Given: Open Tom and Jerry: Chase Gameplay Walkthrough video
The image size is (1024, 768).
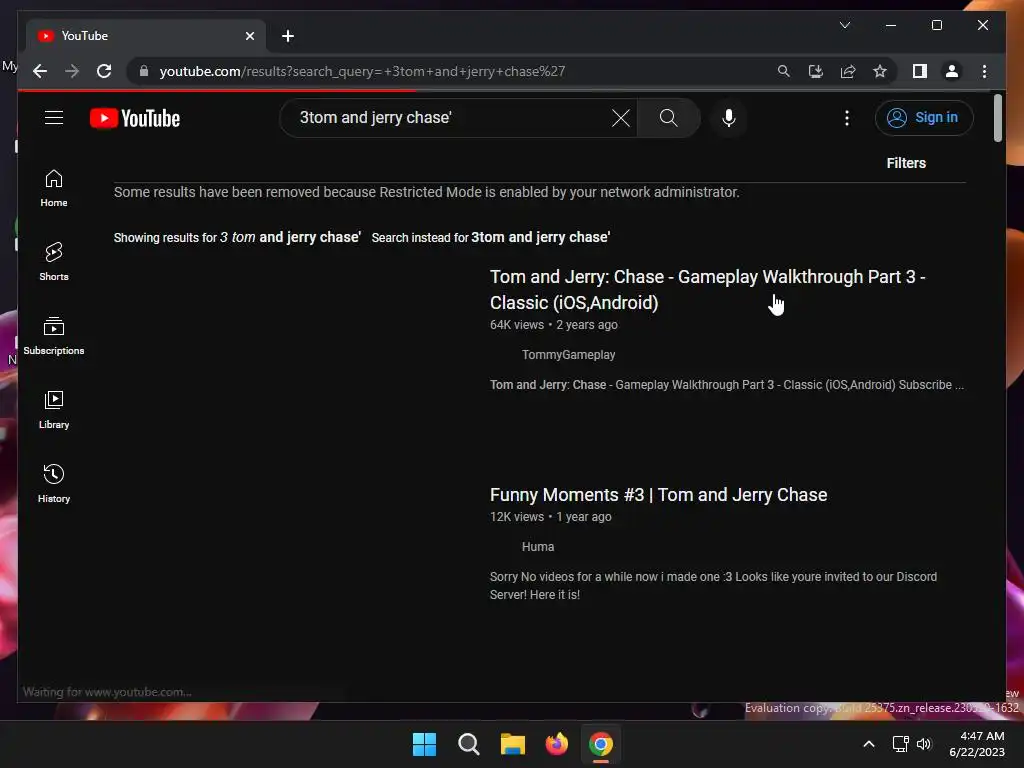Looking at the screenshot, I should pos(707,289).
